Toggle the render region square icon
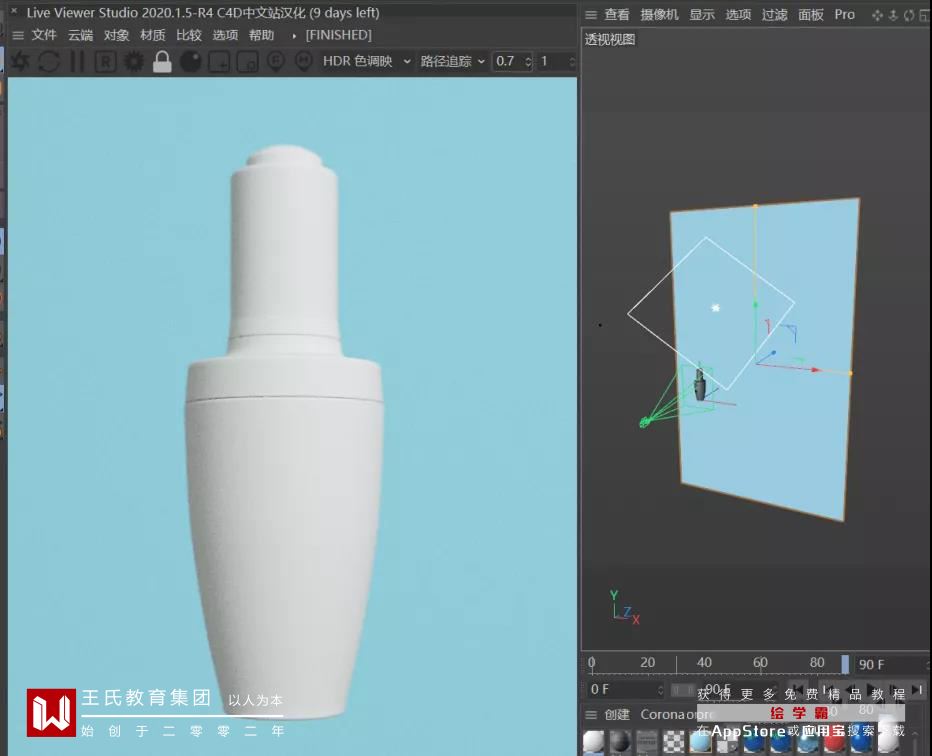 click(219, 61)
